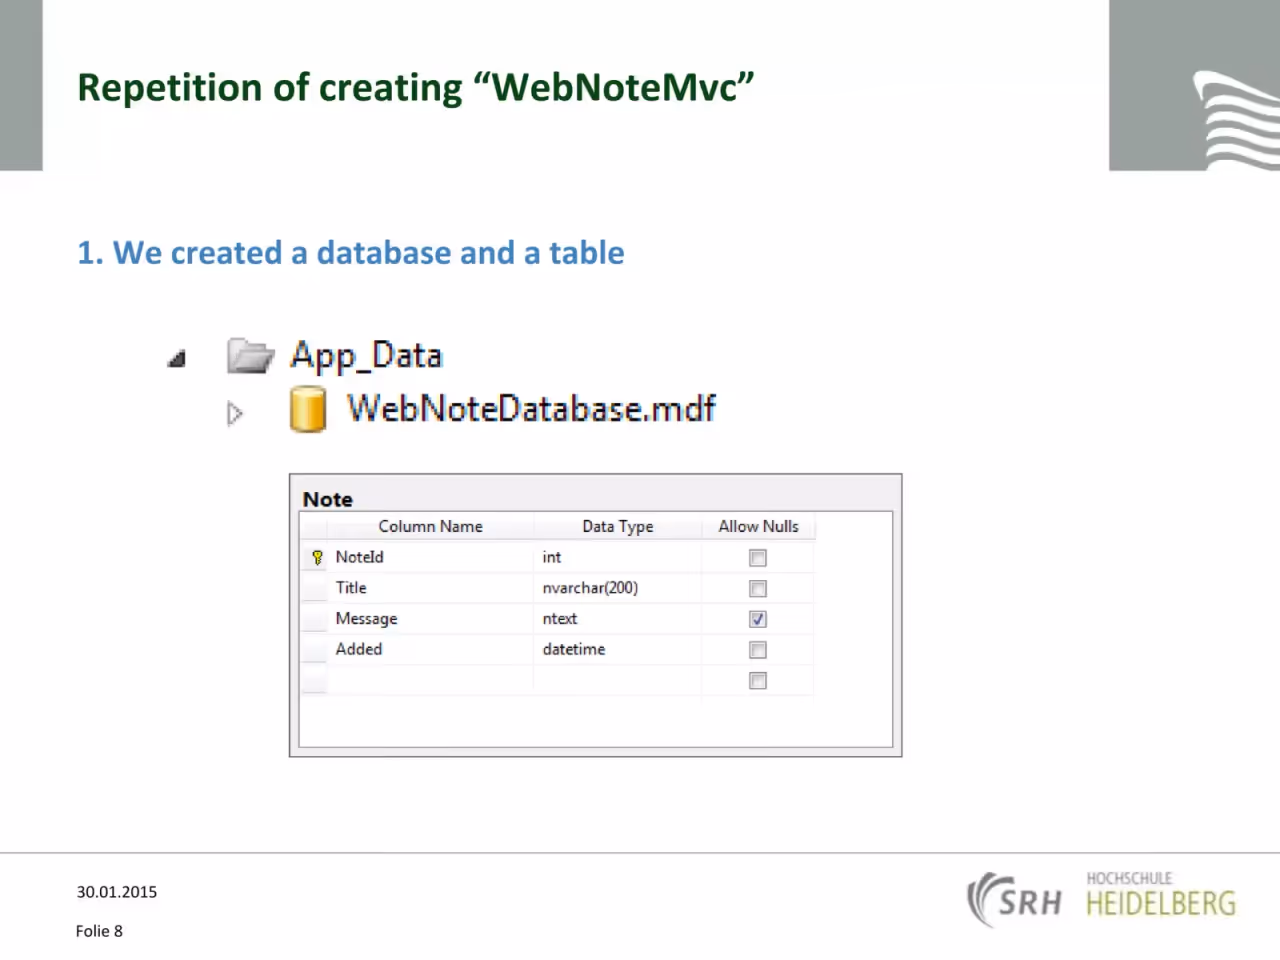1280x960 pixels.
Task: Click the wave emblem in the header corner
Action: pyautogui.click(x=1236, y=119)
